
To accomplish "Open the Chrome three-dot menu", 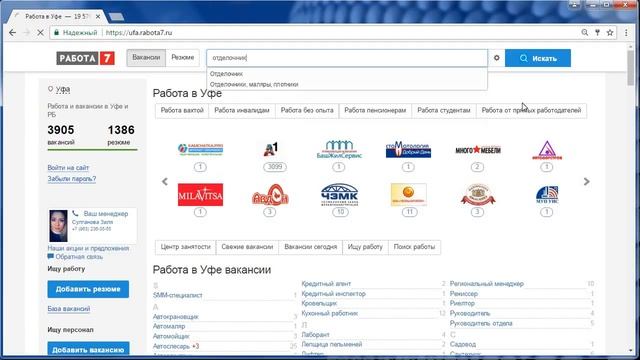I will coord(626,33).
